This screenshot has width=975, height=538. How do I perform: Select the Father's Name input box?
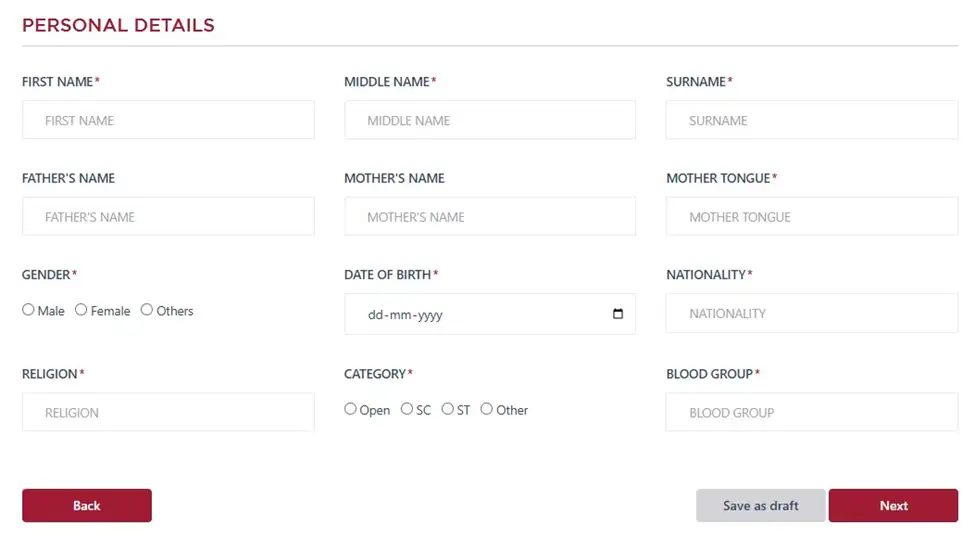click(168, 216)
